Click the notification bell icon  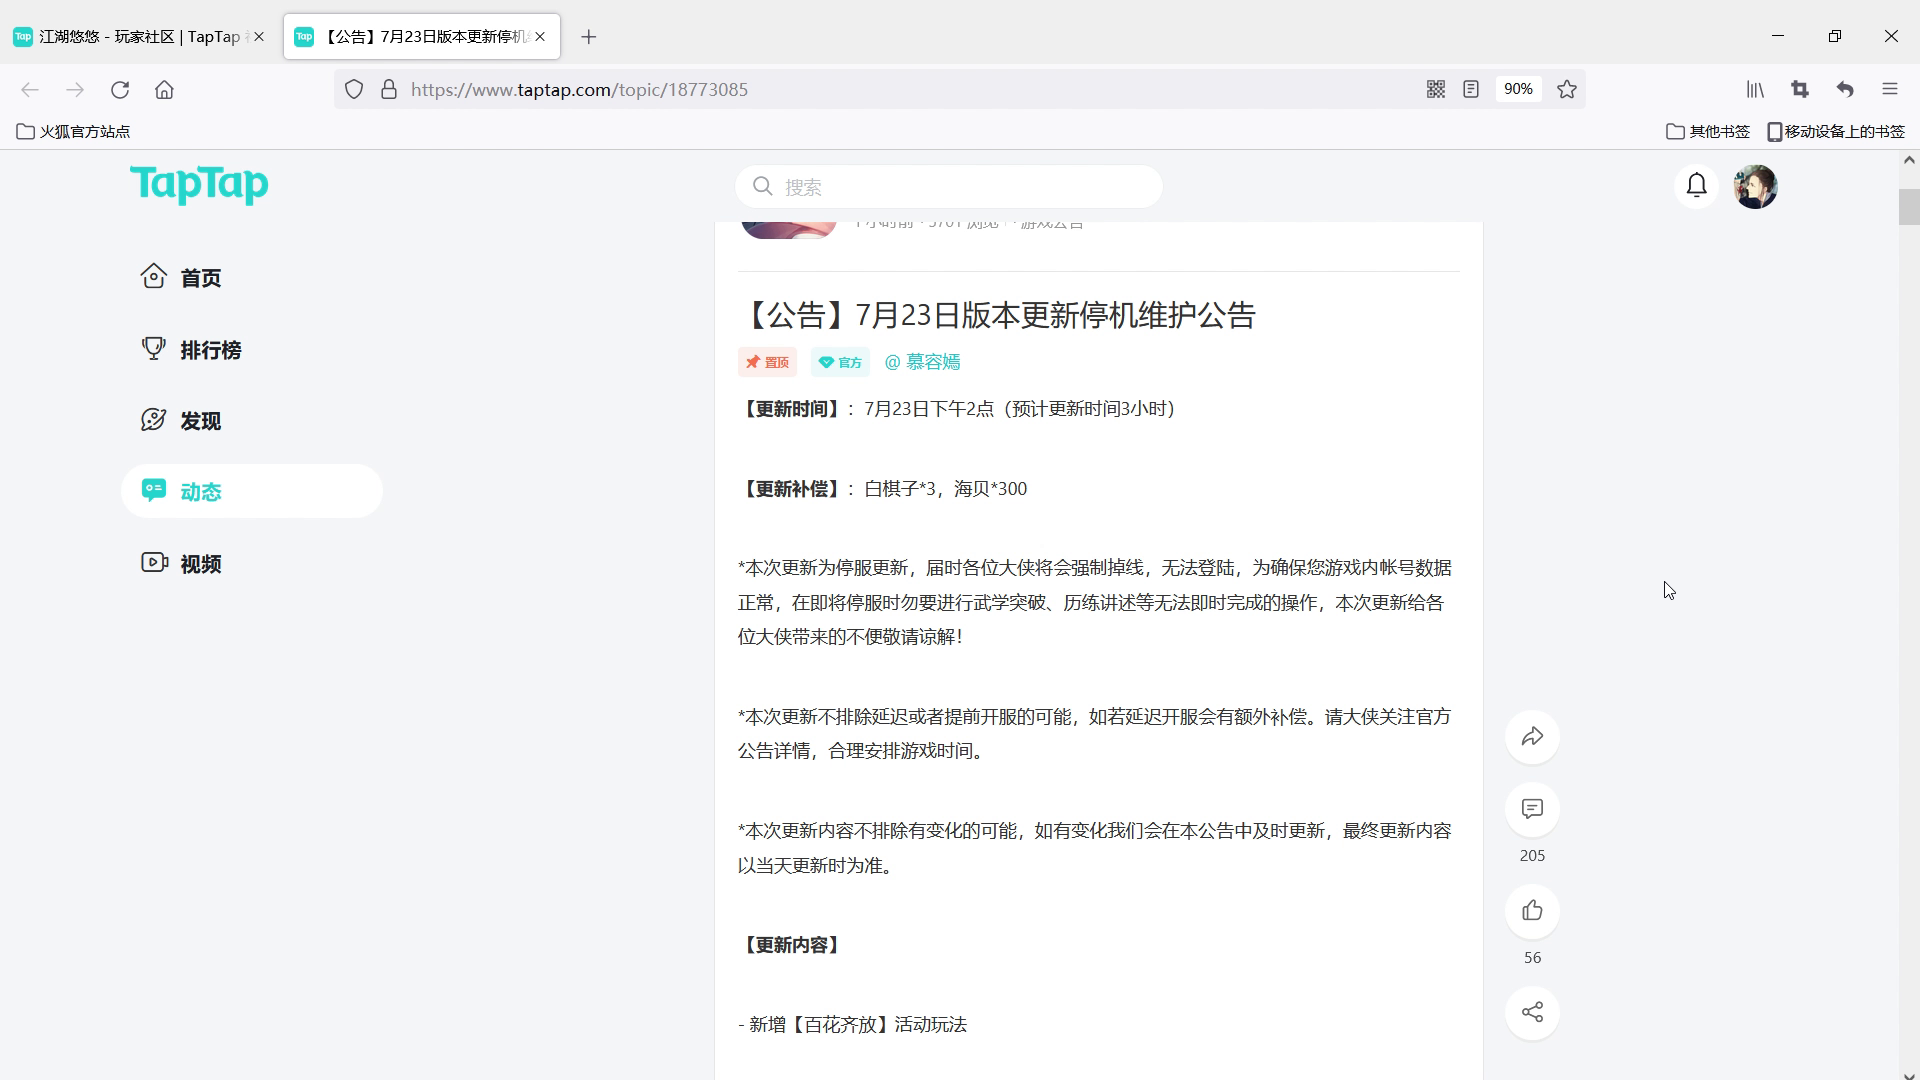coord(1696,186)
